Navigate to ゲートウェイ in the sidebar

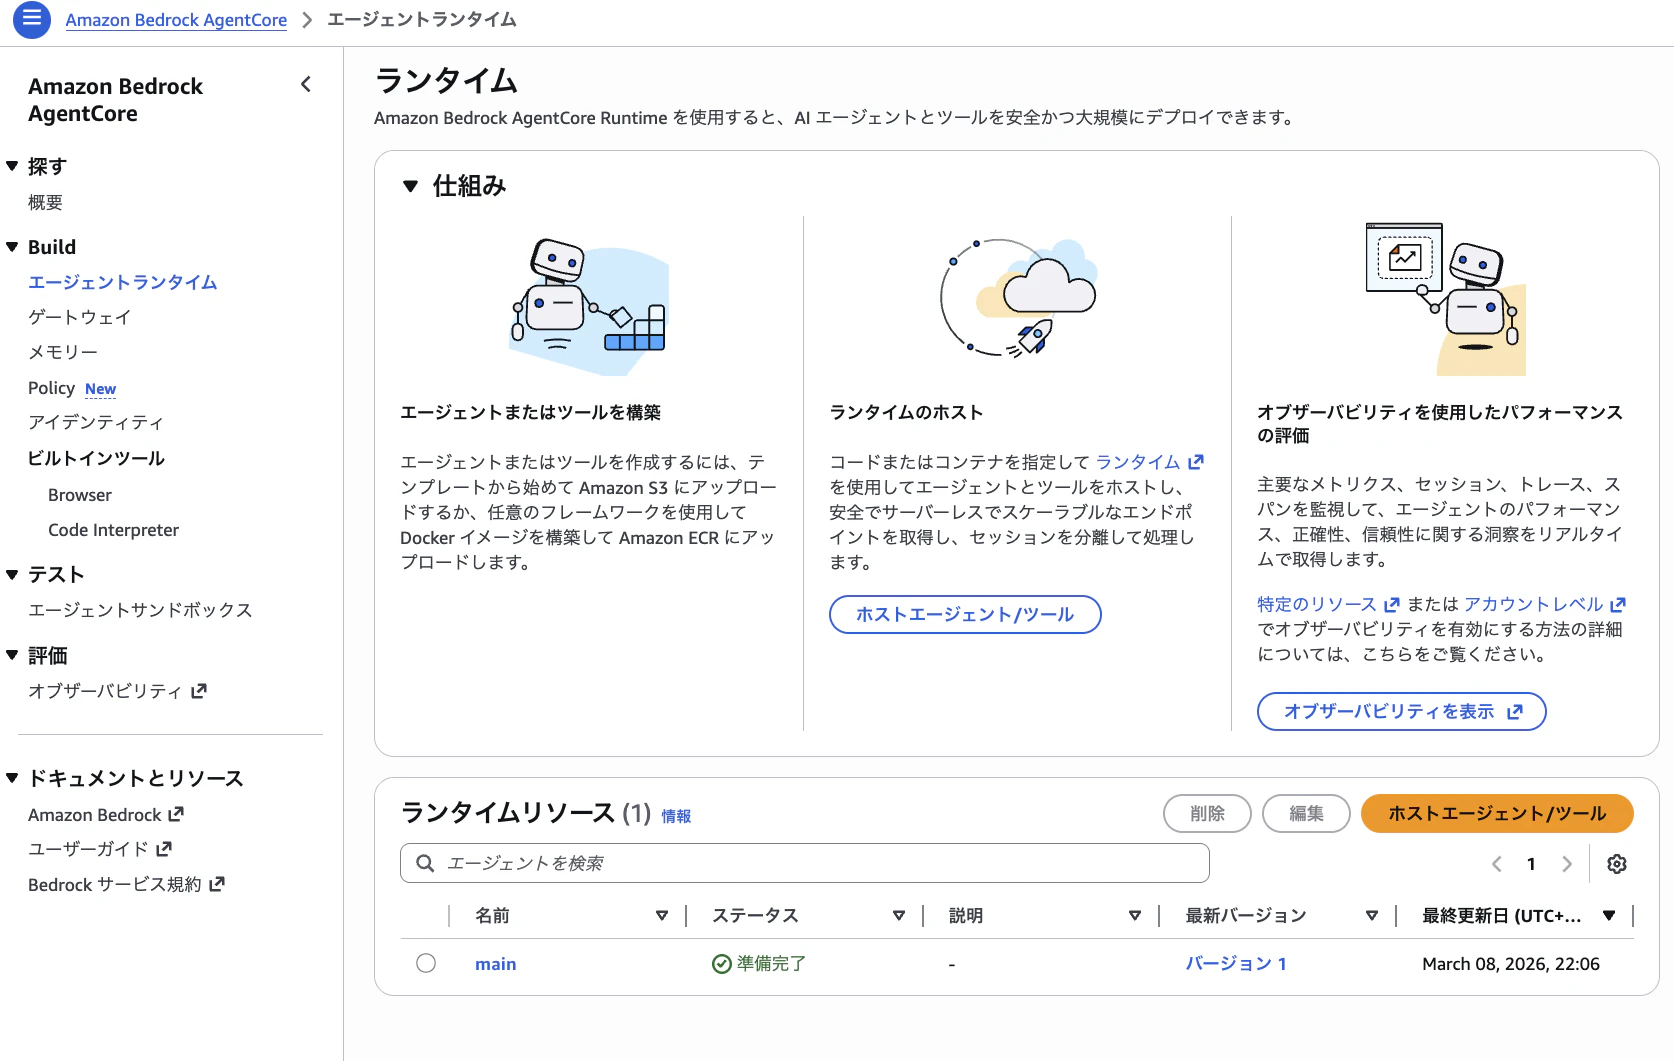pyautogui.click(x=79, y=317)
